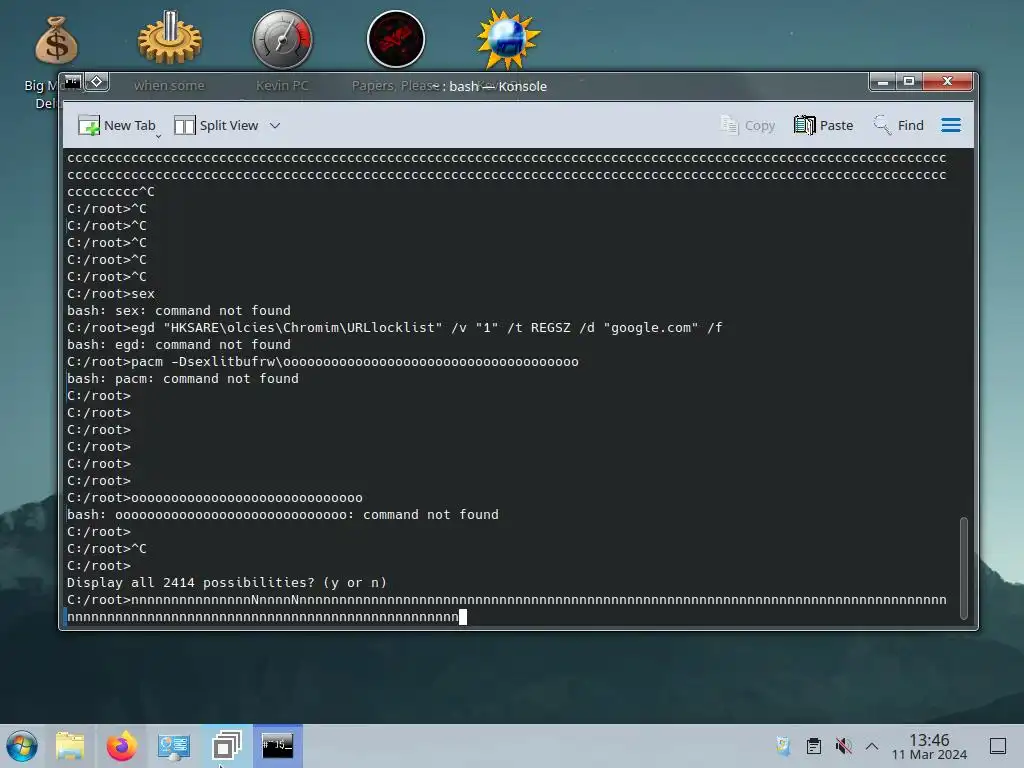This screenshot has height=768, width=1024.
Task: Open Find search in Konsole
Action: pyautogui.click(x=899, y=125)
